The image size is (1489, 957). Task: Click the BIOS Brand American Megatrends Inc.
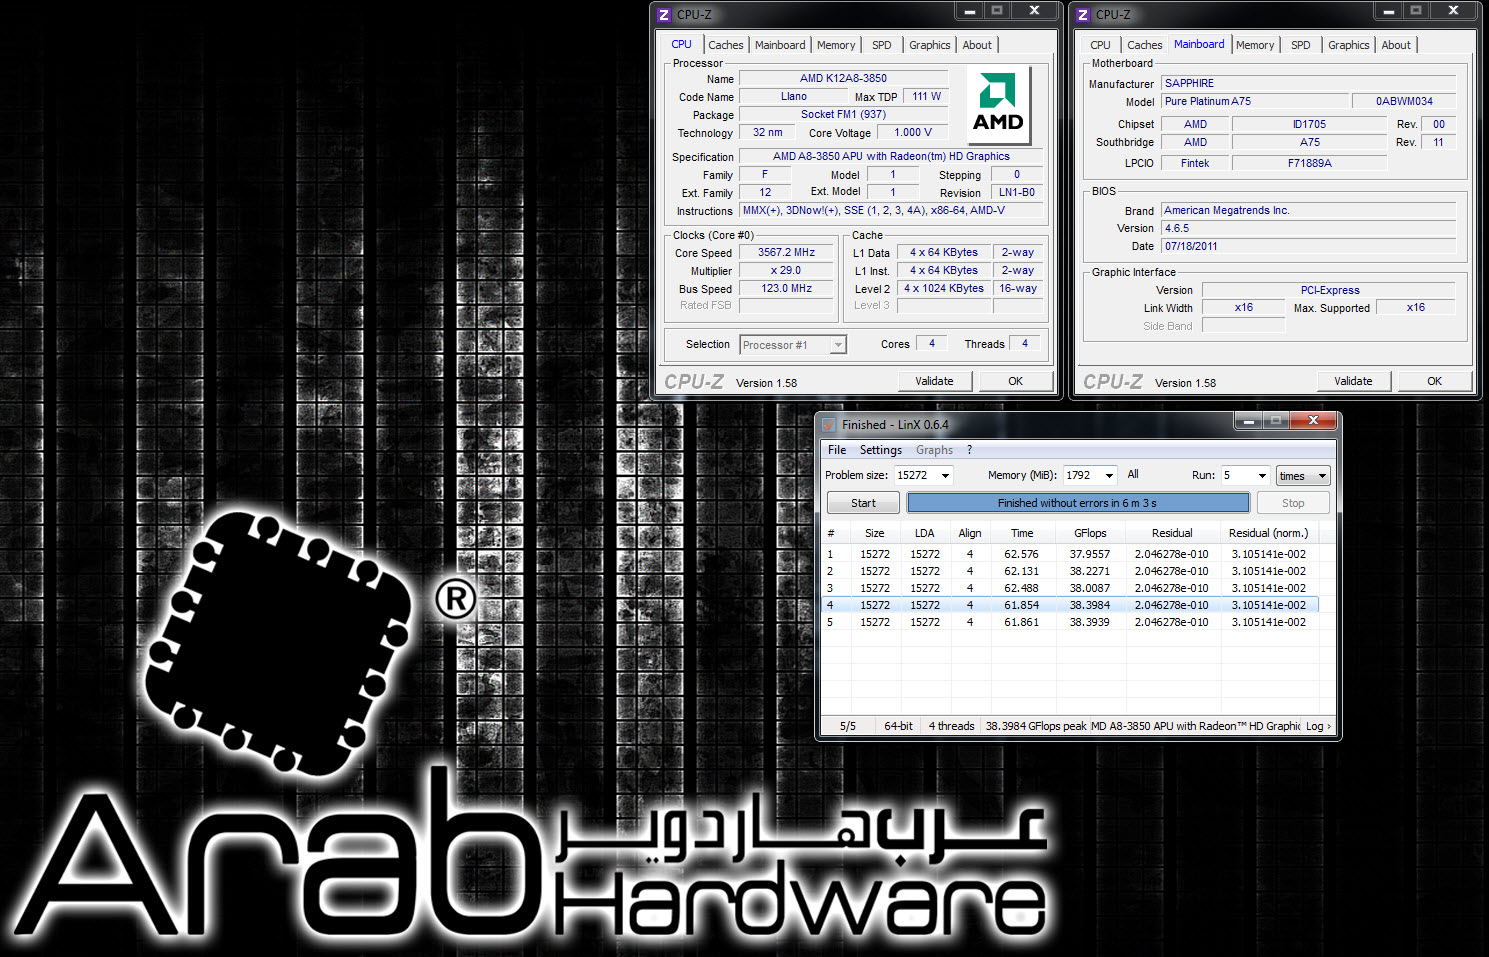point(1308,210)
